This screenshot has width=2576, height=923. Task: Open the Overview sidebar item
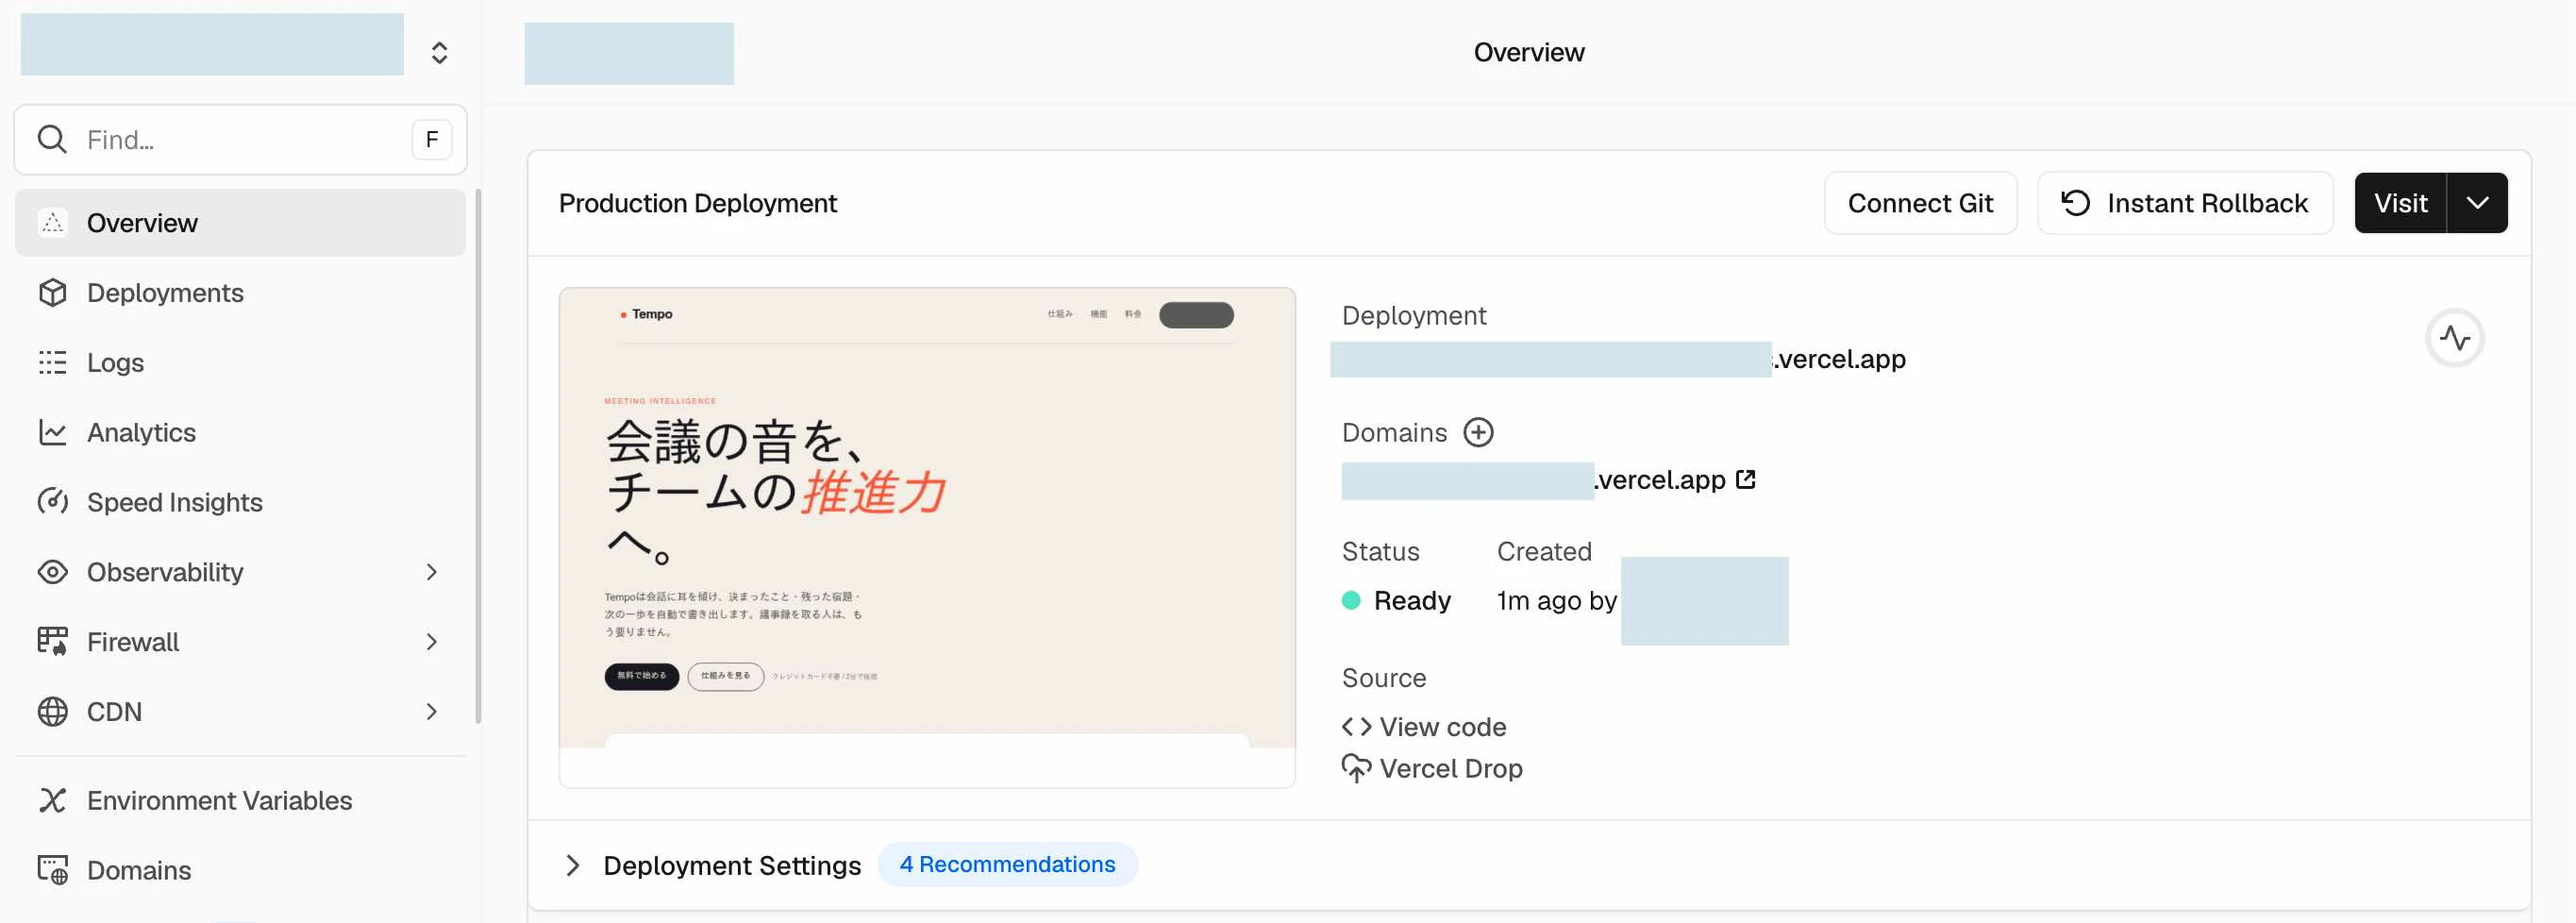click(x=240, y=222)
